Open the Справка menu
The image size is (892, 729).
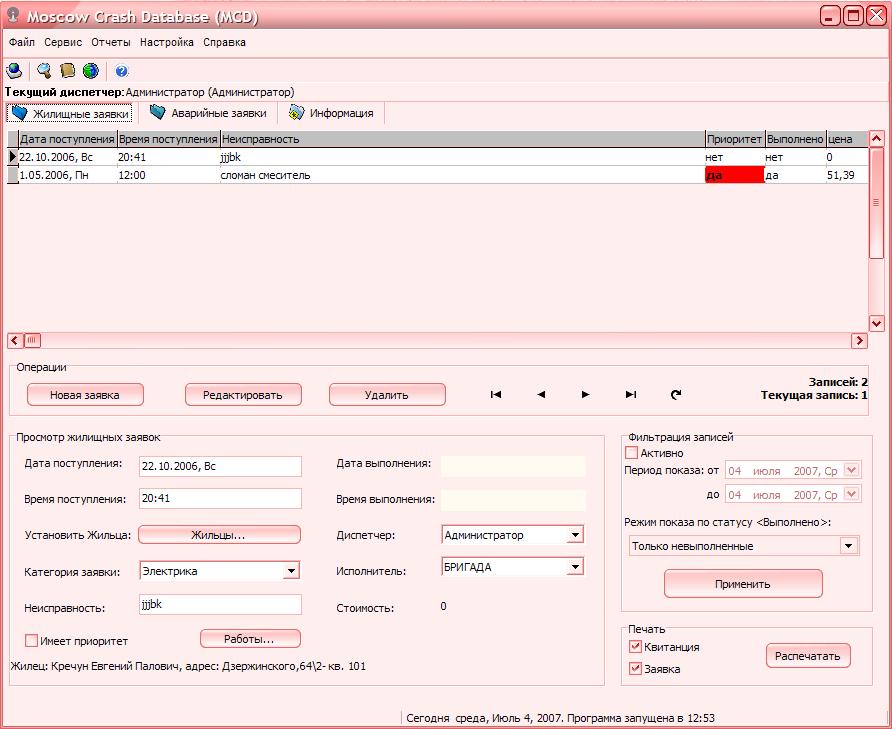click(x=225, y=42)
